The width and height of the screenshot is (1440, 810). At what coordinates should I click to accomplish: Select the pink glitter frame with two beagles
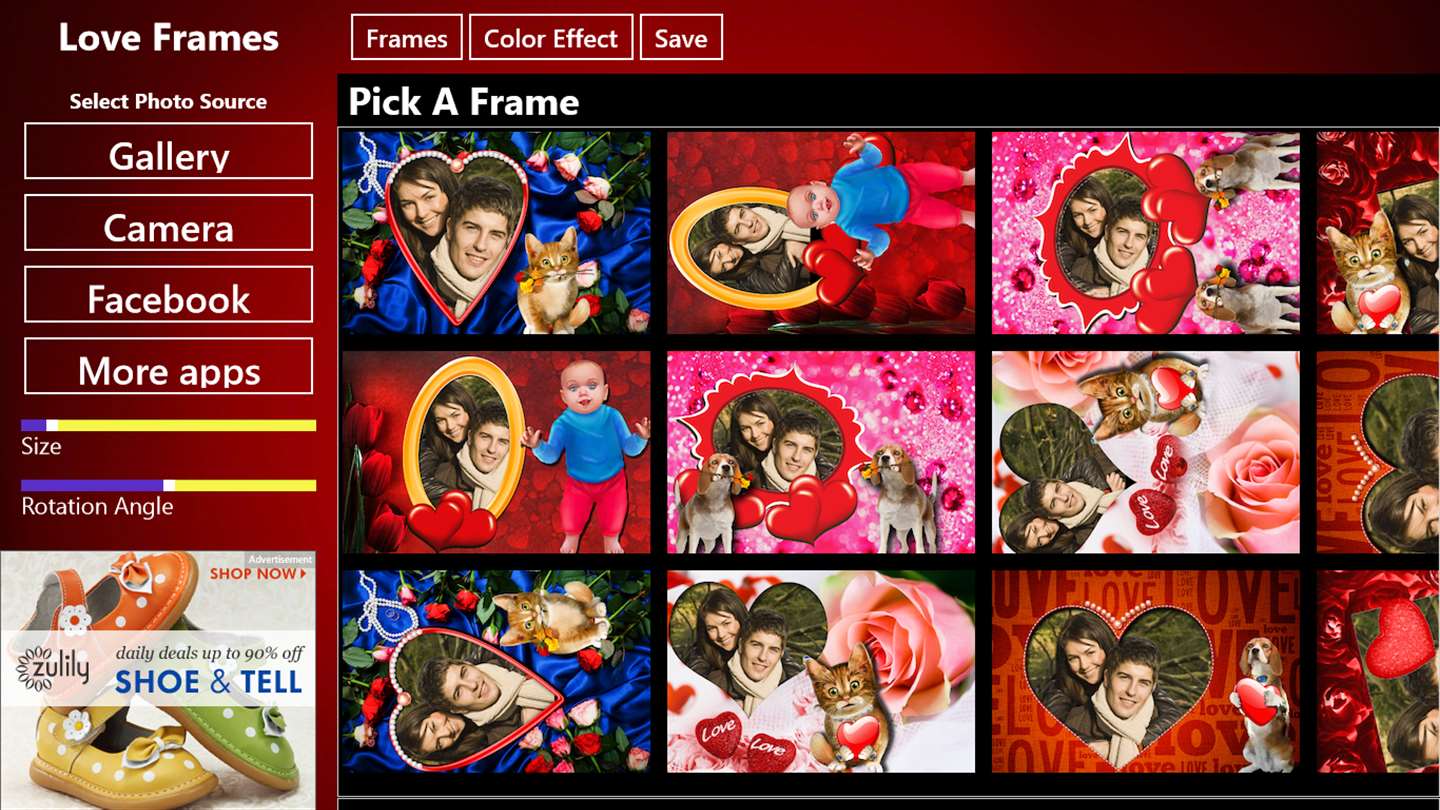coord(821,452)
